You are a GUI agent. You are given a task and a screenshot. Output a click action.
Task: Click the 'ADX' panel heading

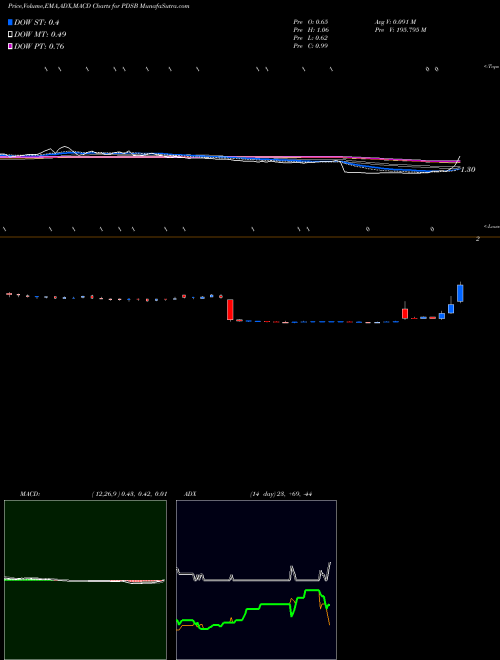[x=191, y=494]
